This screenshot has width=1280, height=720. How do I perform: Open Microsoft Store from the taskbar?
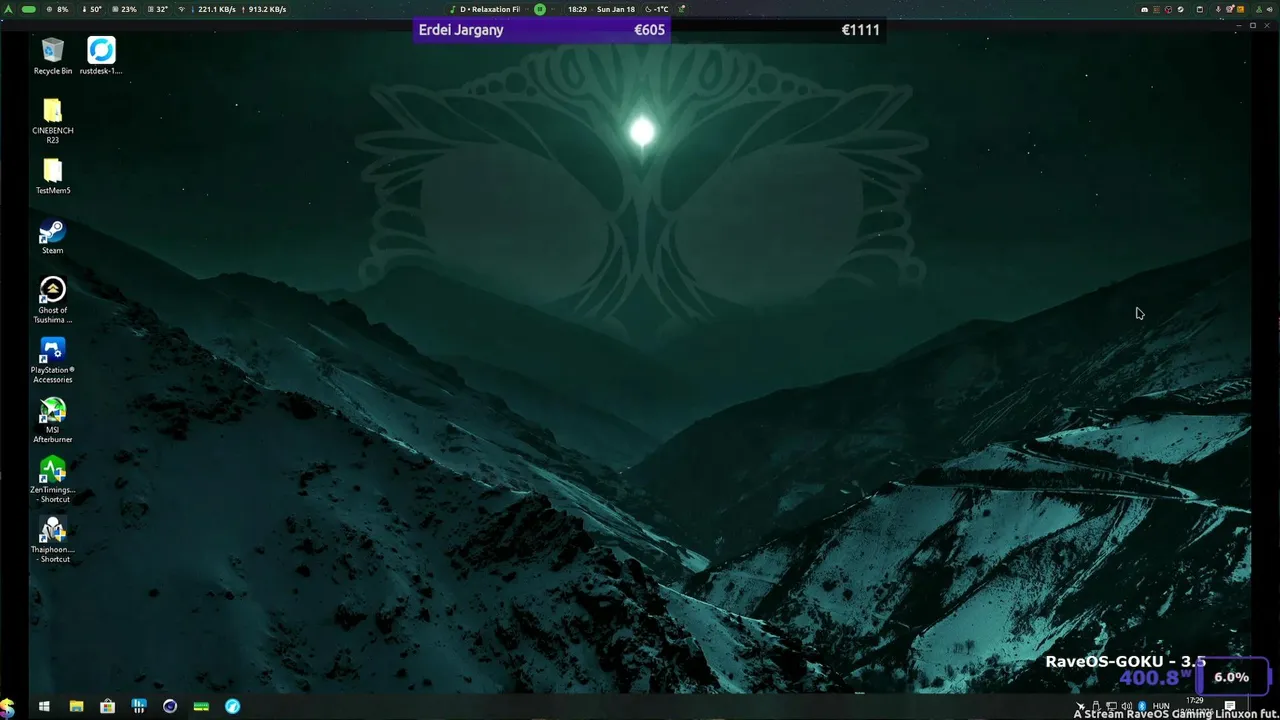point(107,707)
